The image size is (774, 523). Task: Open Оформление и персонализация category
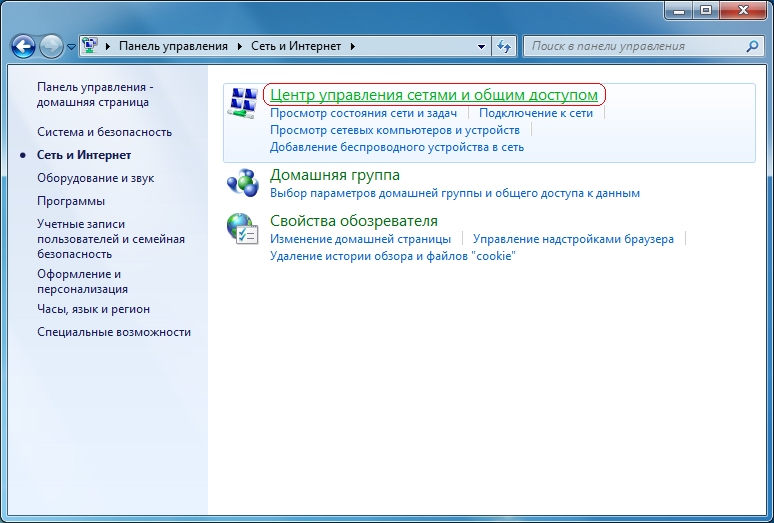click(x=82, y=282)
